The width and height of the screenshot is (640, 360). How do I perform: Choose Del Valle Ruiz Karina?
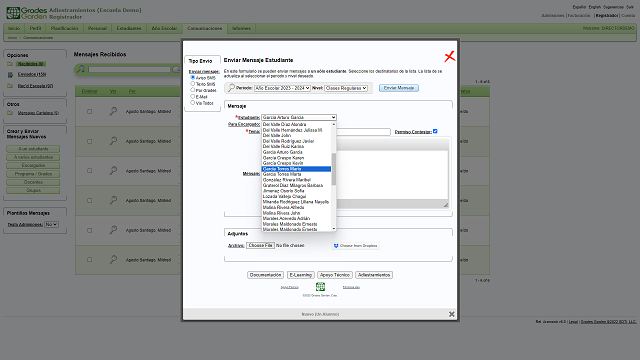pyautogui.click(x=283, y=147)
